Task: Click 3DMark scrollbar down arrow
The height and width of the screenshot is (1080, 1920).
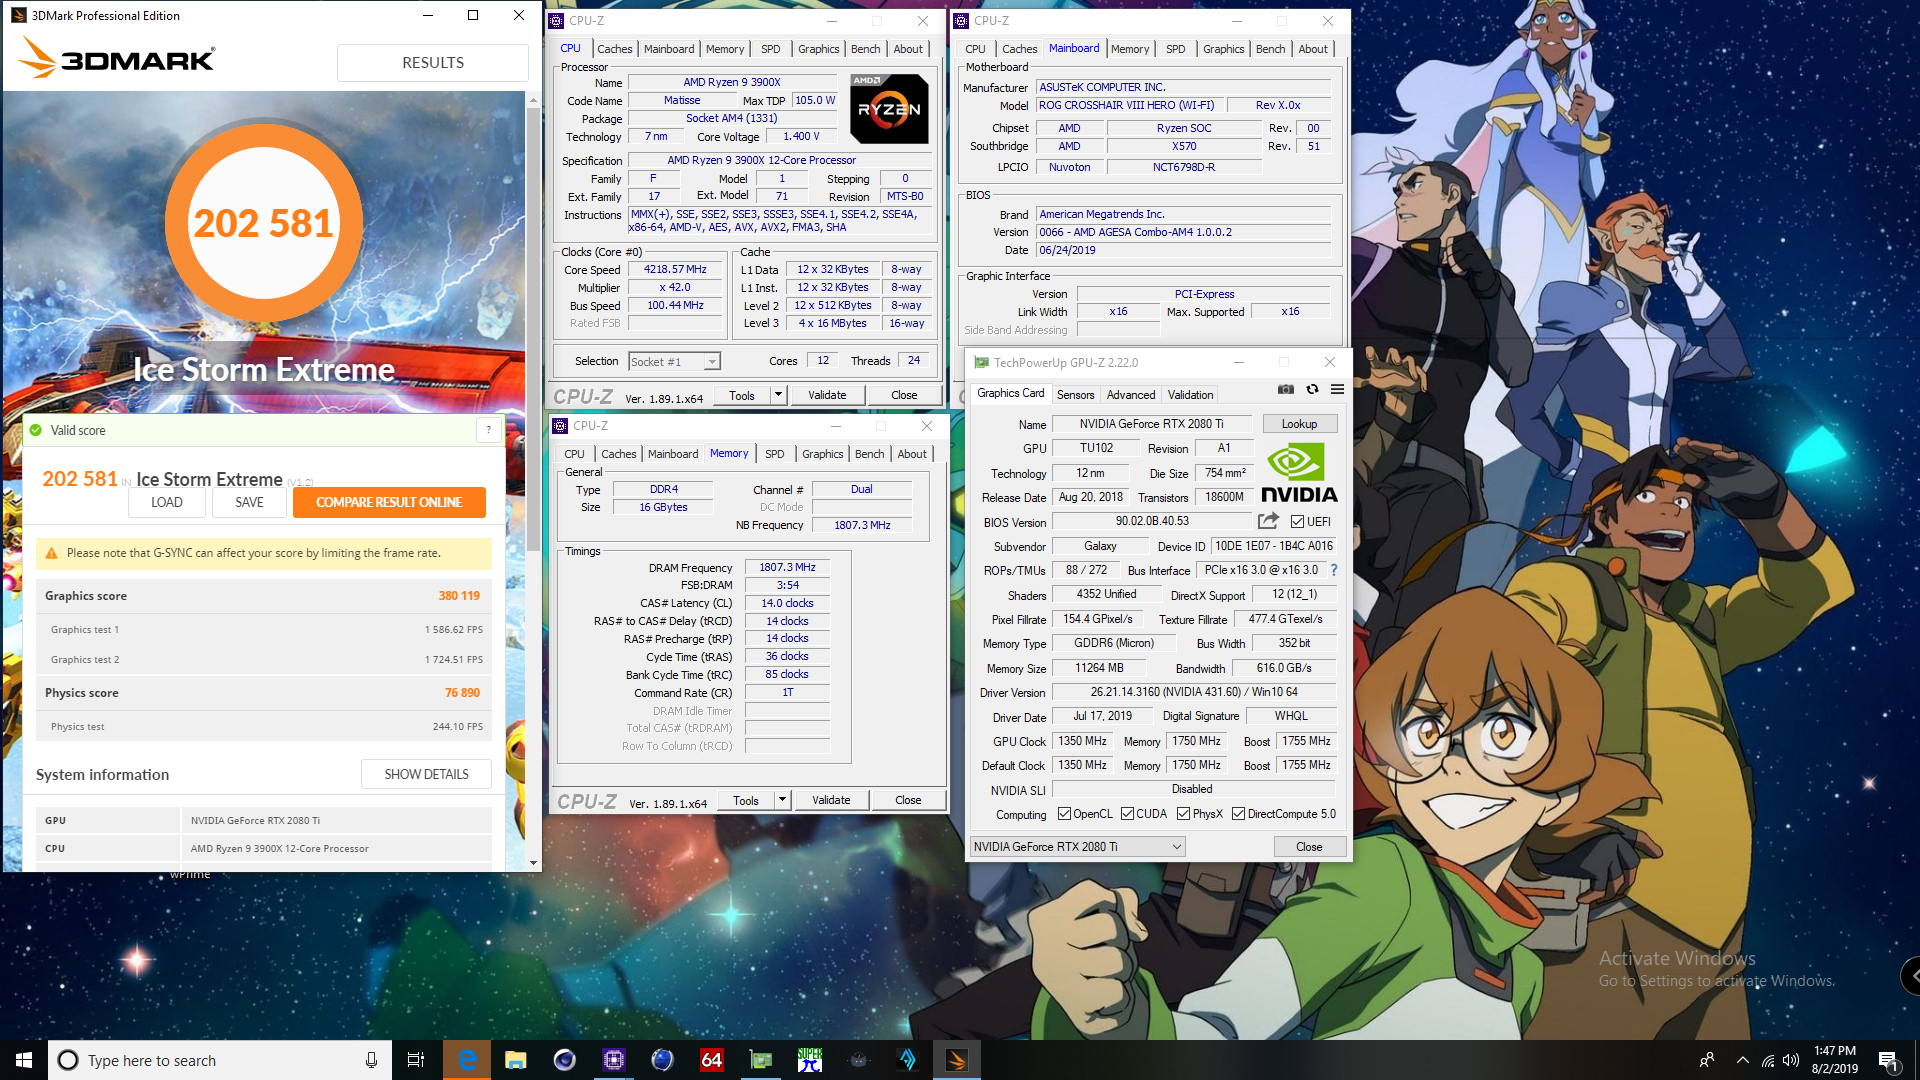Action: [x=533, y=863]
